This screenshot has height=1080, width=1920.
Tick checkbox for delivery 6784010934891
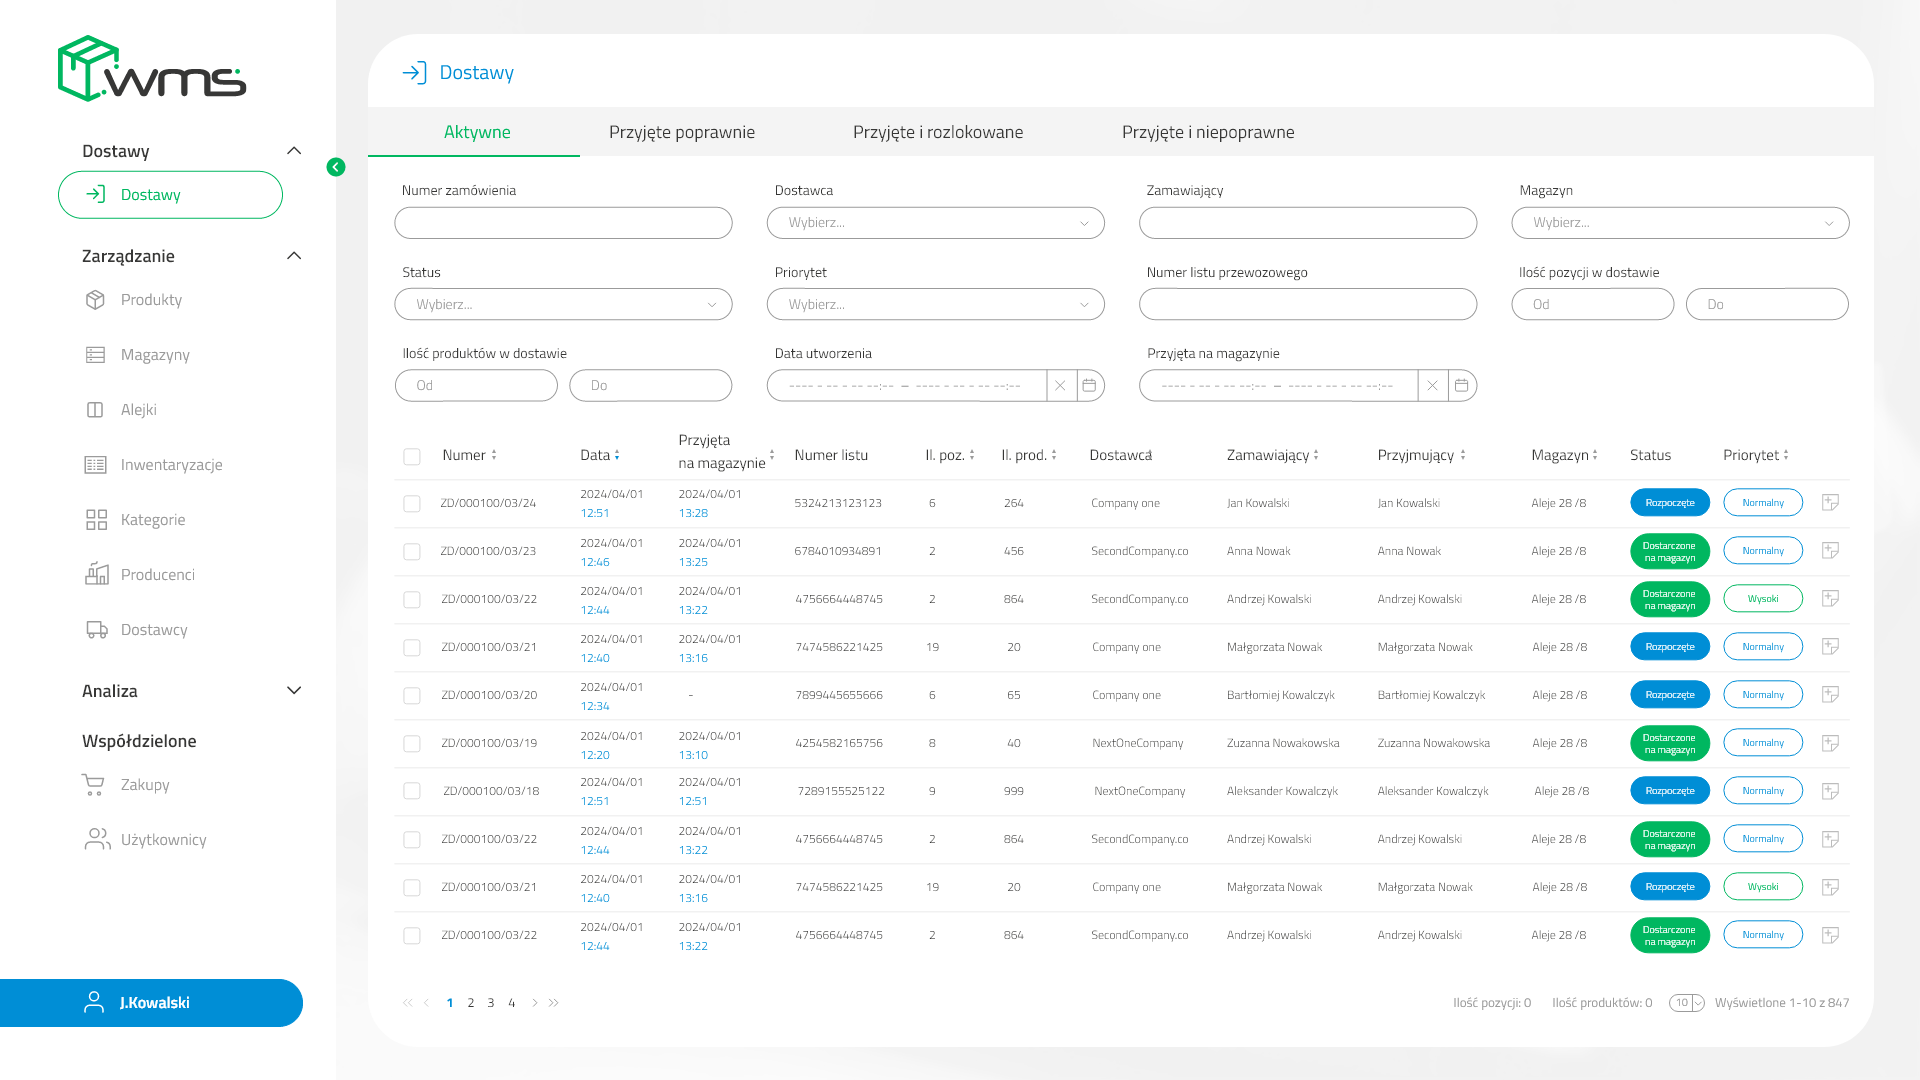412,552
